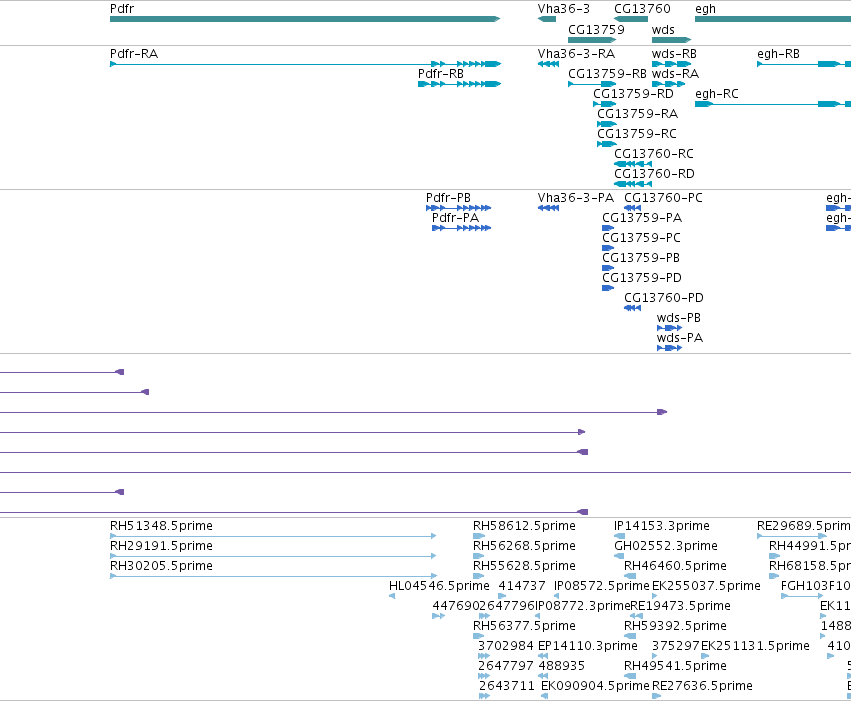Select the wds-PB protein label
This screenshot has width=851, height=701.
(x=678, y=318)
